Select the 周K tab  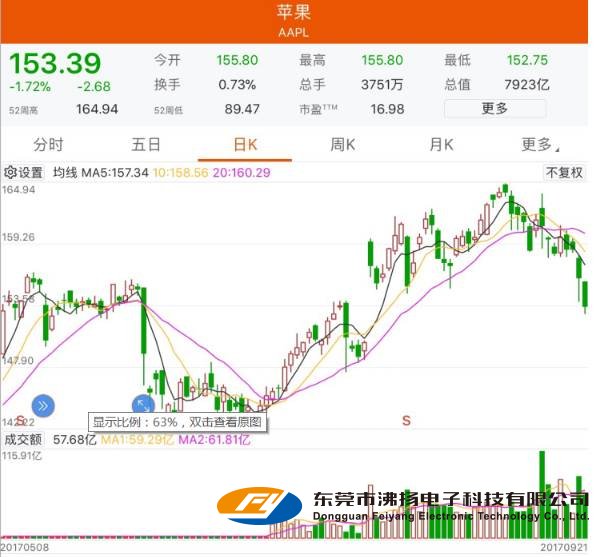(342, 145)
